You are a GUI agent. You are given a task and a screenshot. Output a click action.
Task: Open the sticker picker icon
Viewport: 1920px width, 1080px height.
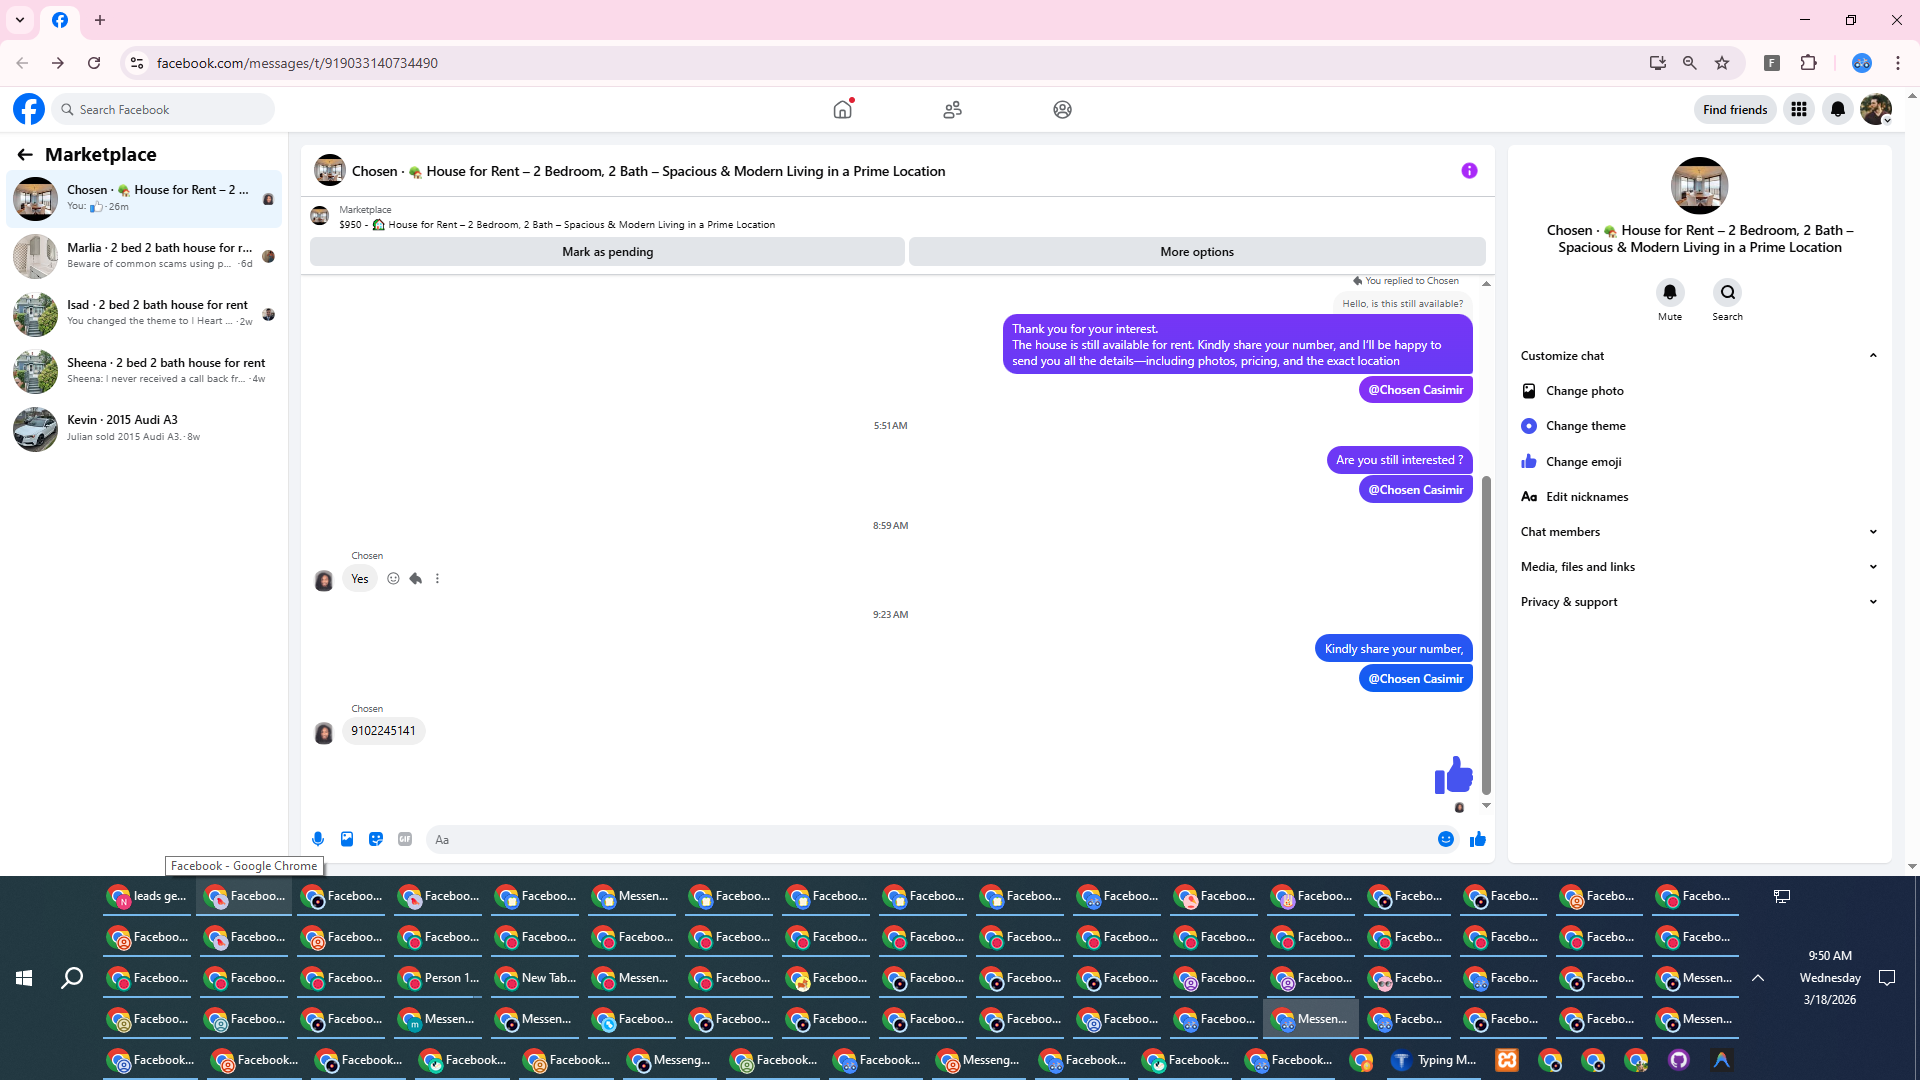[x=376, y=839]
